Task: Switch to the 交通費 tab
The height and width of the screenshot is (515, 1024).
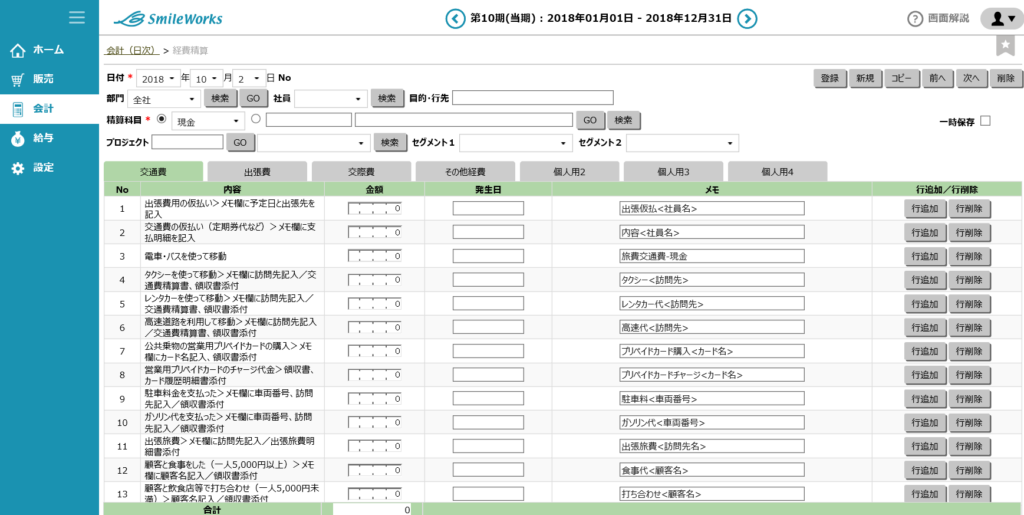Action: (x=153, y=172)
